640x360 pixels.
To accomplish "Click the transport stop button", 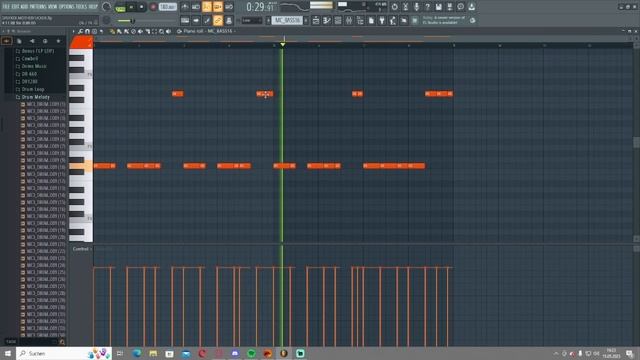I will point(142,7).
